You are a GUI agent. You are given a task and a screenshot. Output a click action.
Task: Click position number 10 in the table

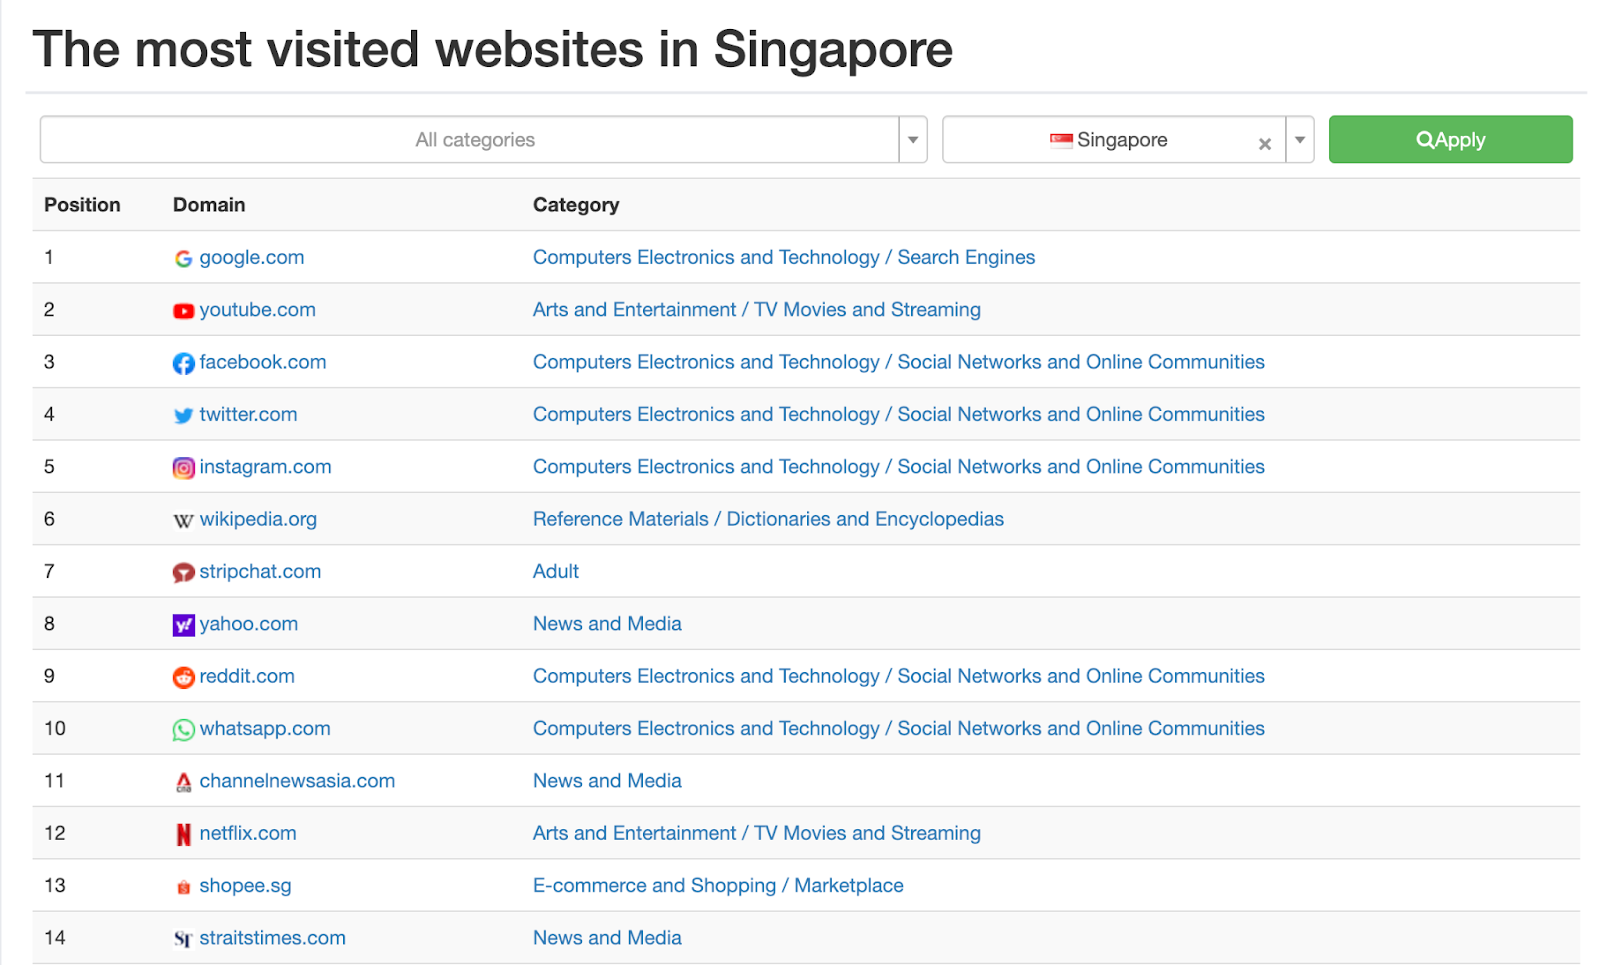55,728
